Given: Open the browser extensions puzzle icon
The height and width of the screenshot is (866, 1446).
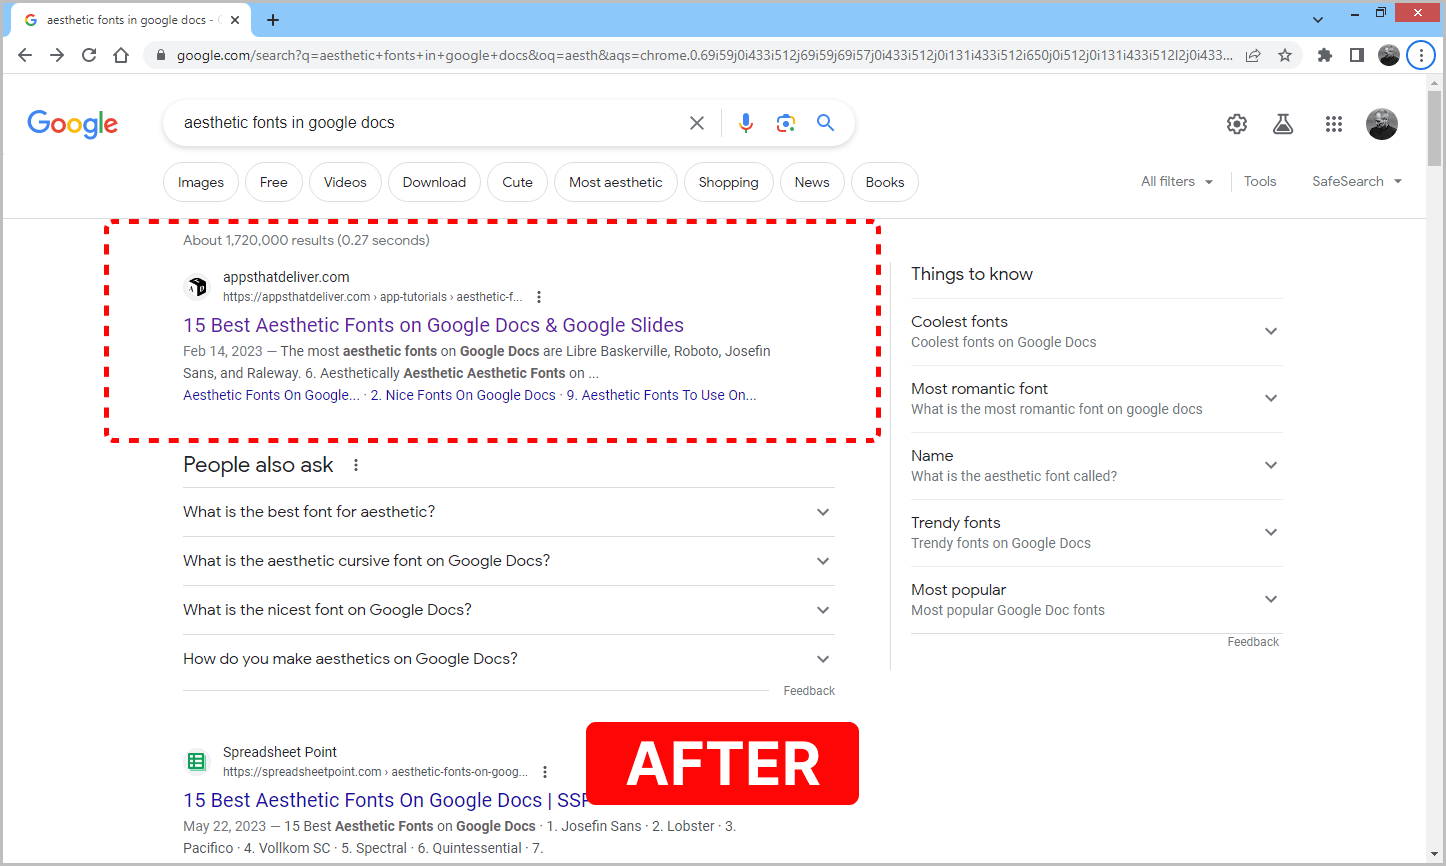Looking at the screenshot, I should pos(1324,55).
